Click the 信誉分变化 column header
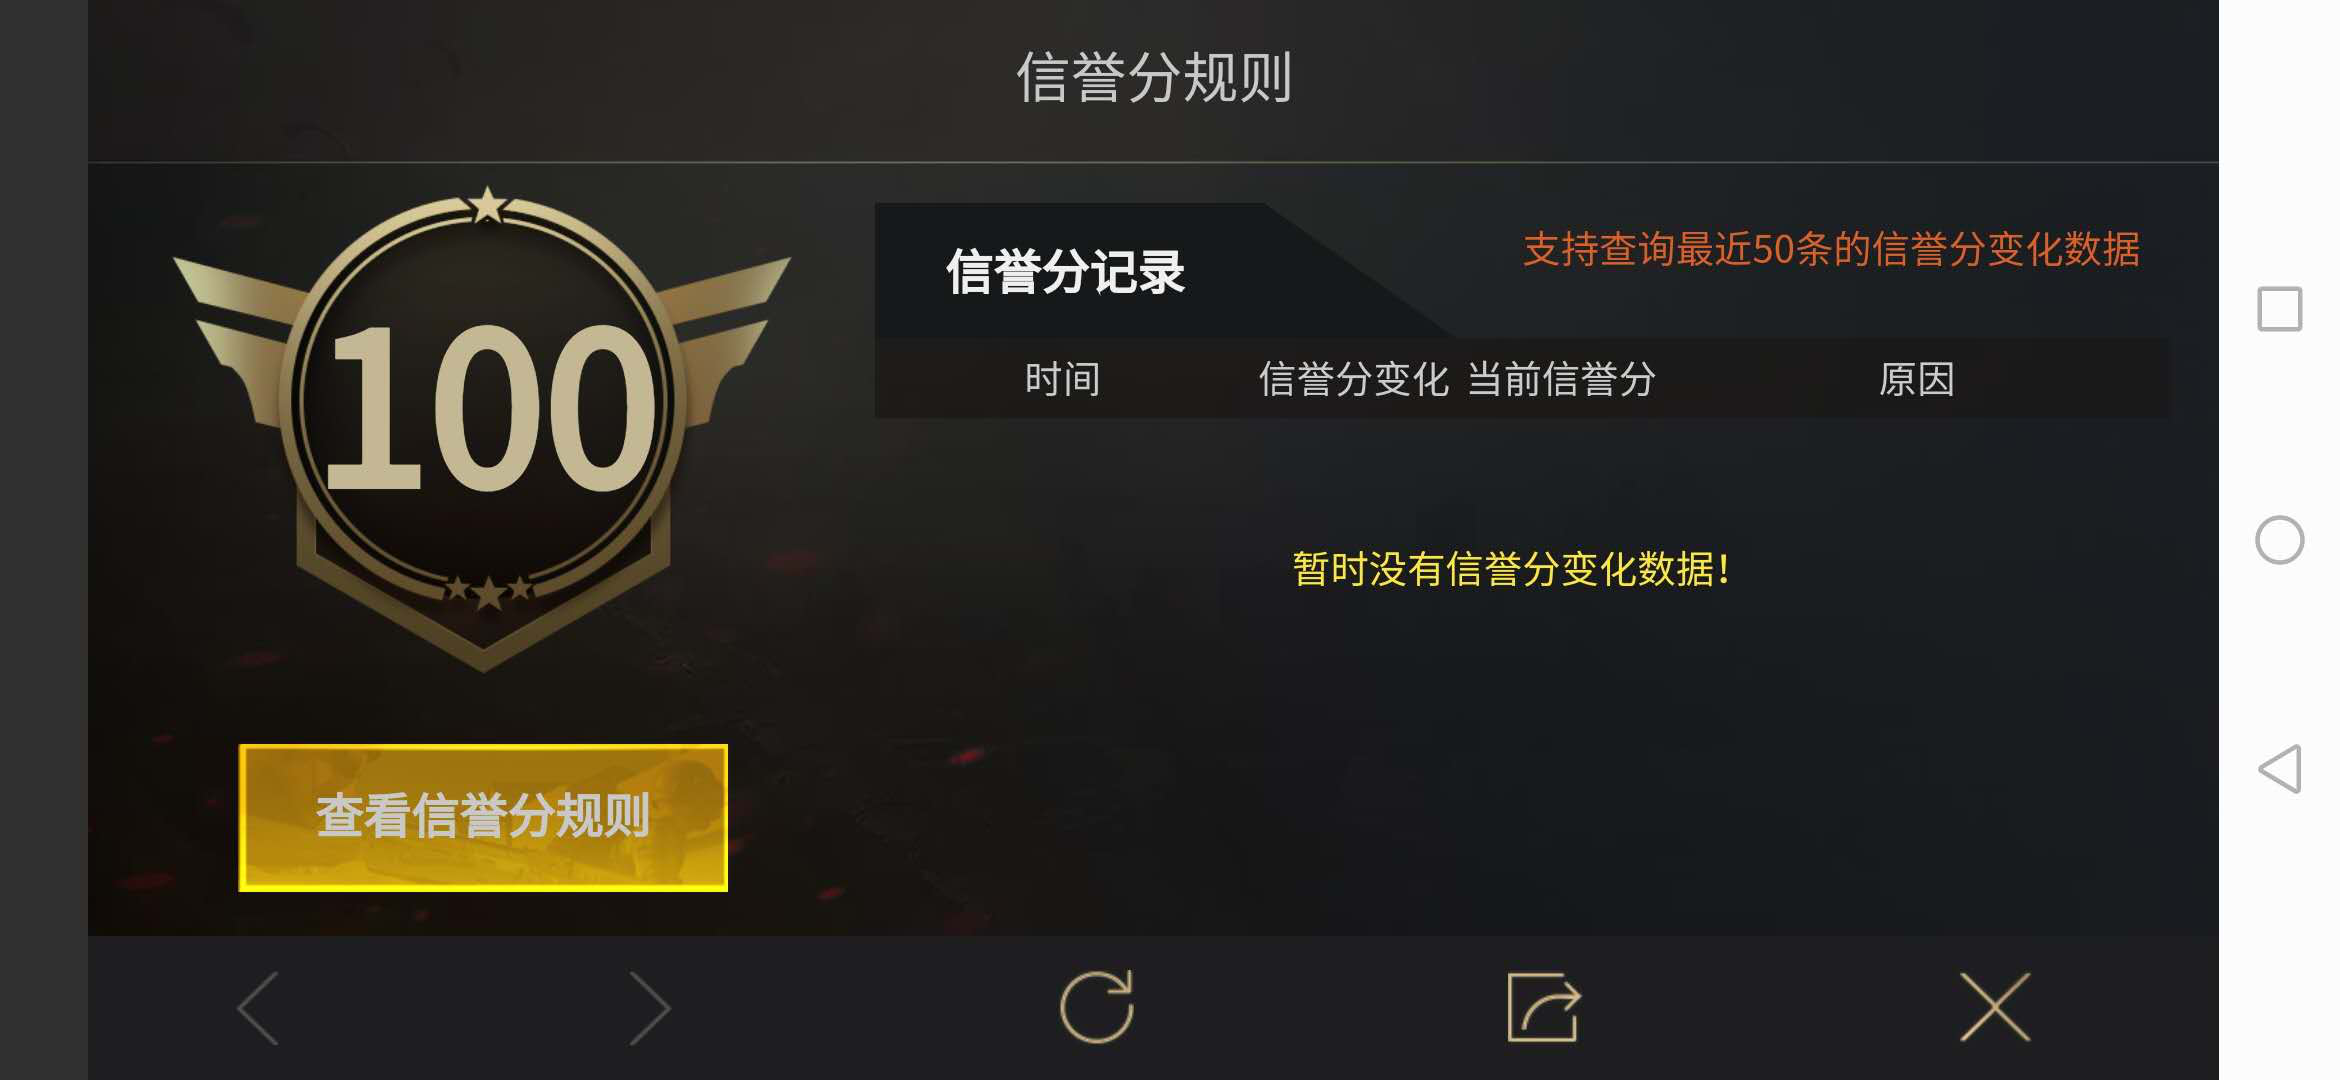This screenshot has height=1080, width=2340. pos(1353,379)
